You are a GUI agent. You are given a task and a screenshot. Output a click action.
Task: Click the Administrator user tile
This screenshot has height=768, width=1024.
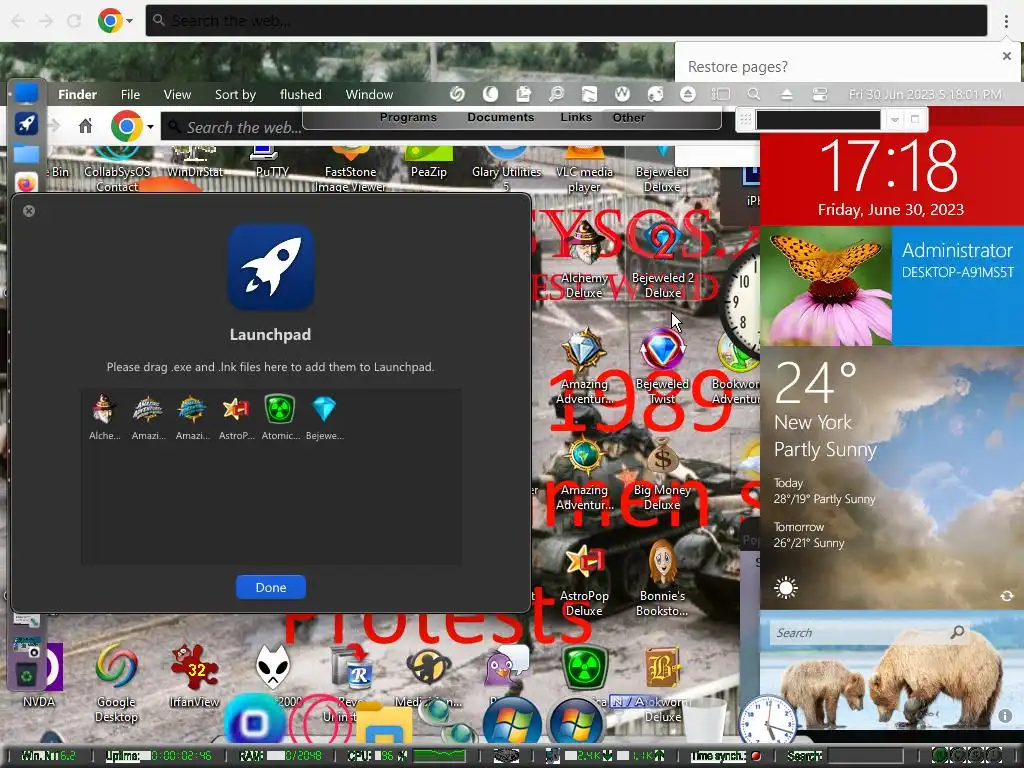pyautogui.click(x=957, y=285)
